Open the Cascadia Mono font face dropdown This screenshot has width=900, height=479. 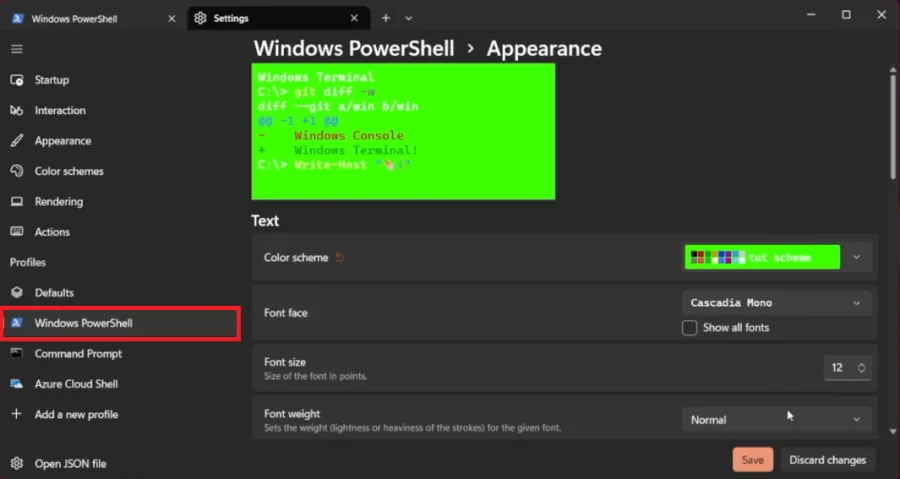[777, 303]
